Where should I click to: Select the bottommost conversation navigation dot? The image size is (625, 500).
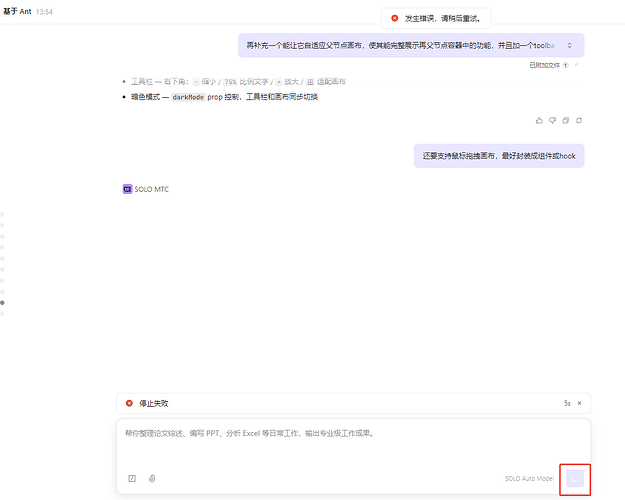pos(3,313)
